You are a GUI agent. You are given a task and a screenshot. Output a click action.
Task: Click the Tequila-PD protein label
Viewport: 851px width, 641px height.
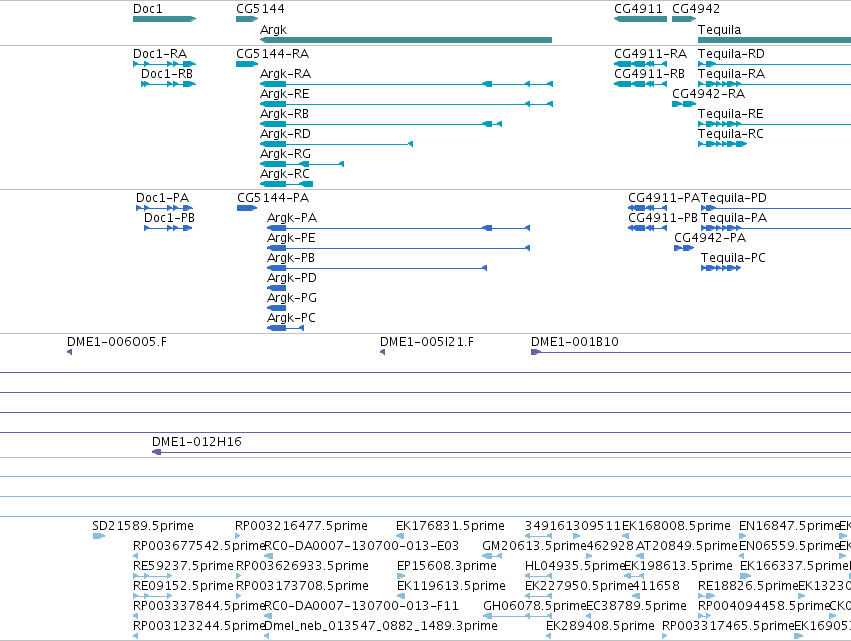click(x=734, y=198)
